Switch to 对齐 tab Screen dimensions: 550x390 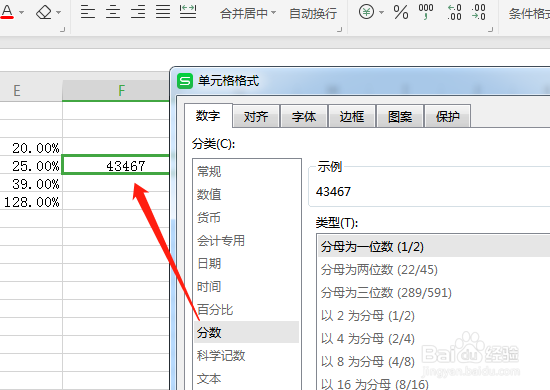tap(256, 116)
